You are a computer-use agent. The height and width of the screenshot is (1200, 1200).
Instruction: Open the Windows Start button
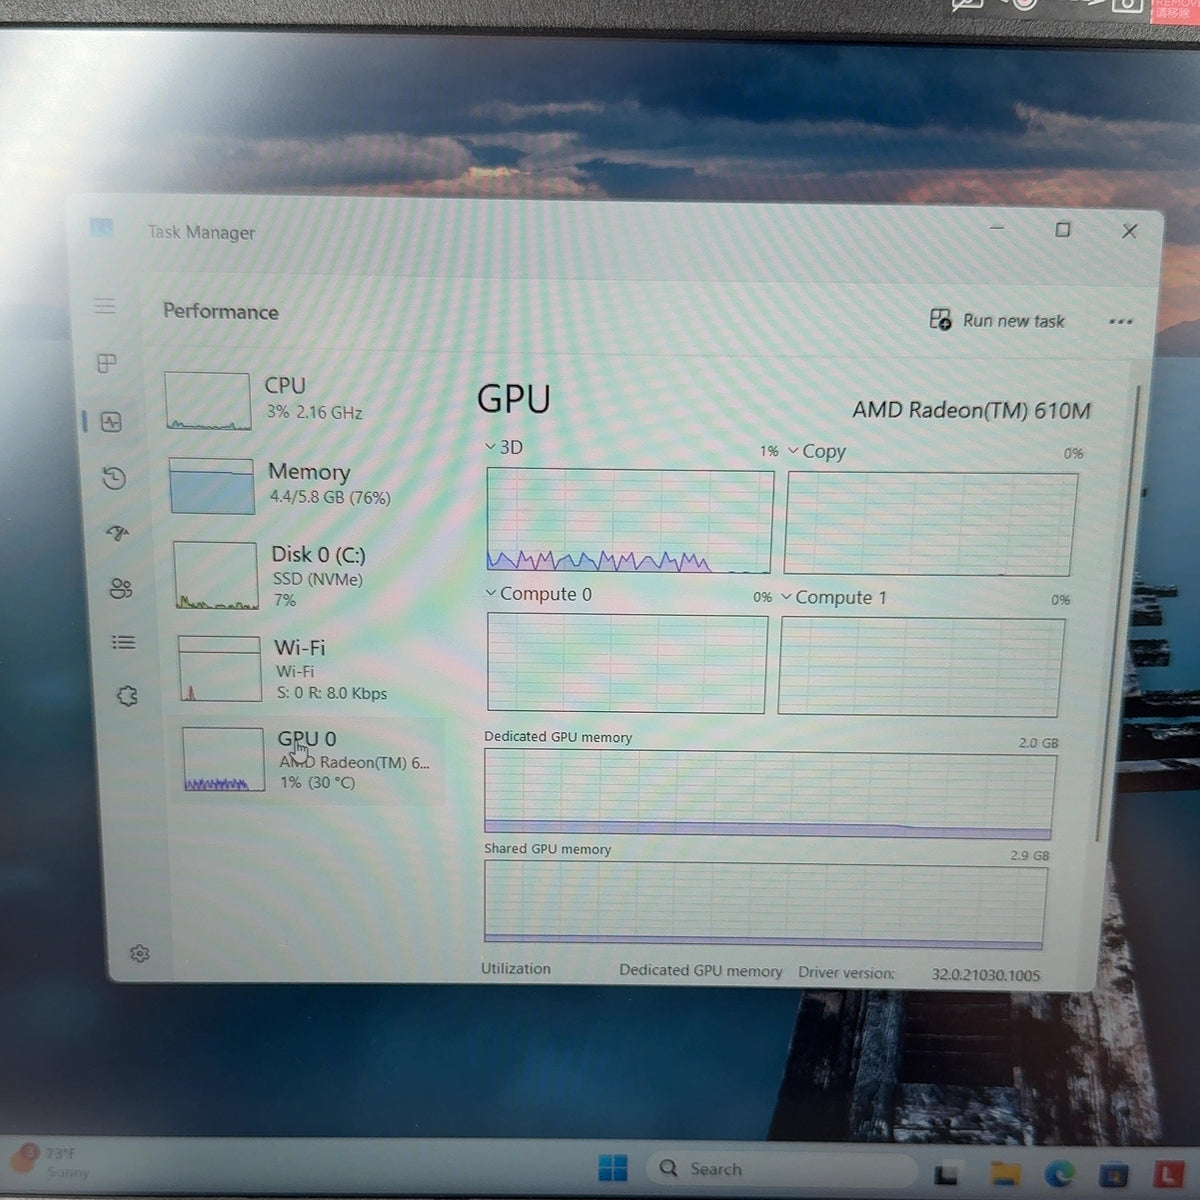click(x=612, y=1167)
